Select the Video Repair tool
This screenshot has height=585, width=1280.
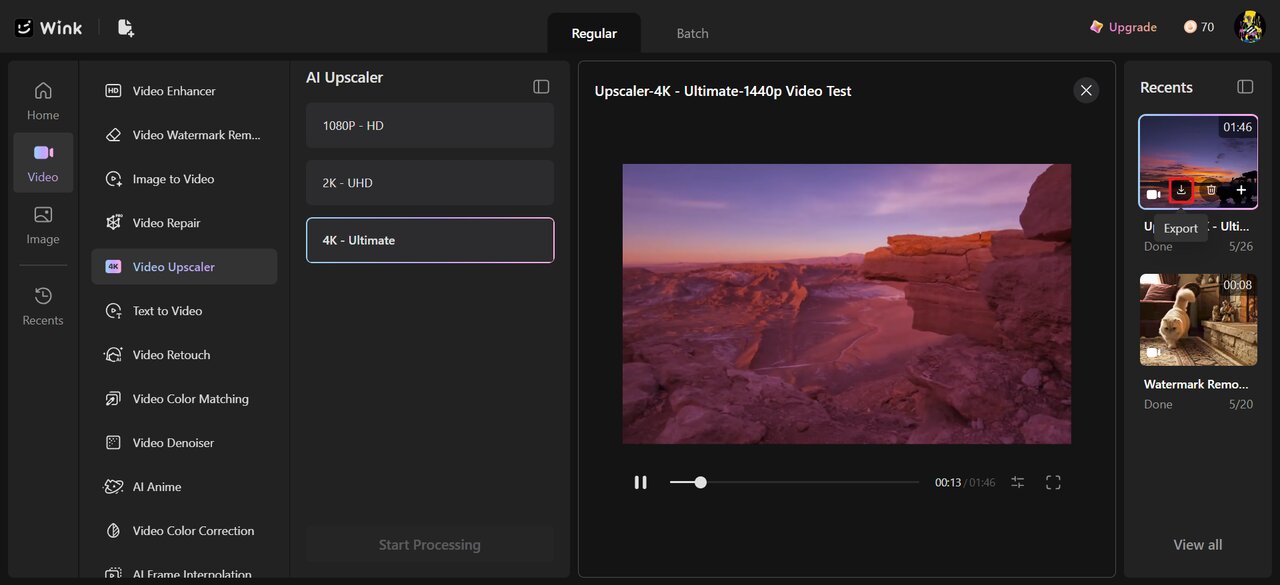[x=184, y=223]
